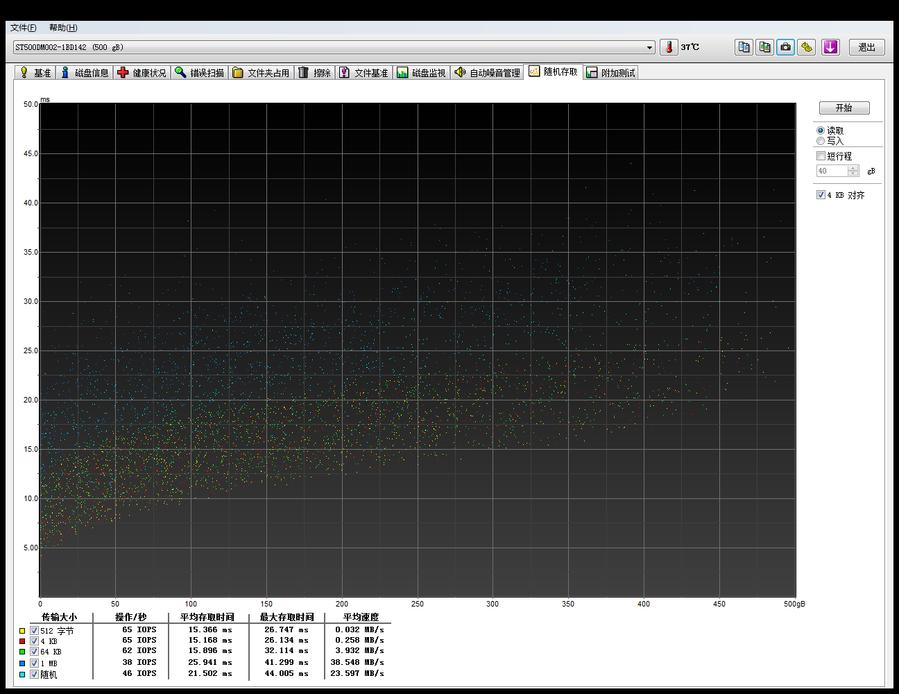Screen dimensions: 899x694
Task: Uncheck the 4 KB transfer size checkbox
Action: 34,641
